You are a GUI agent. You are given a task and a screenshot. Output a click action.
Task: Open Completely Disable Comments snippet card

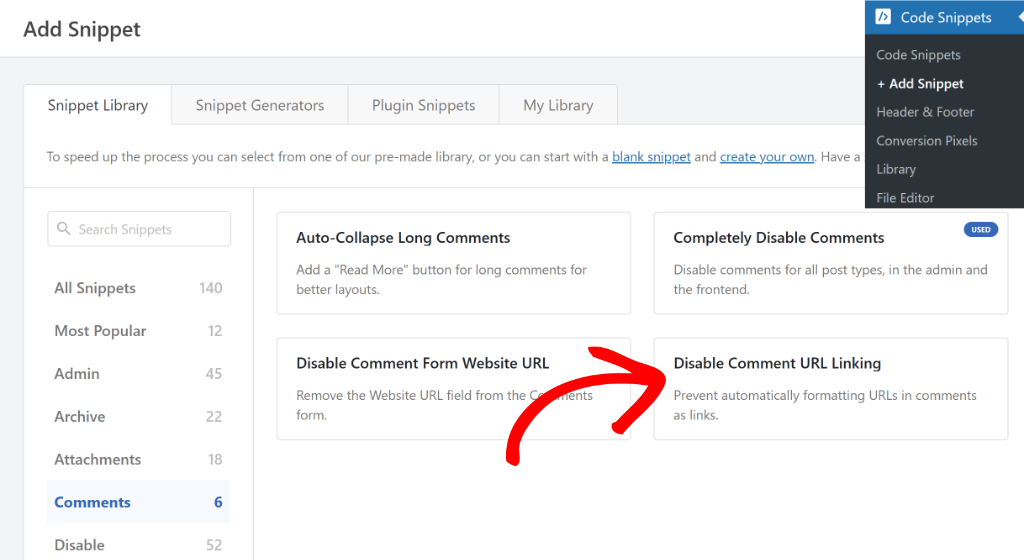[x=831, y=263]
